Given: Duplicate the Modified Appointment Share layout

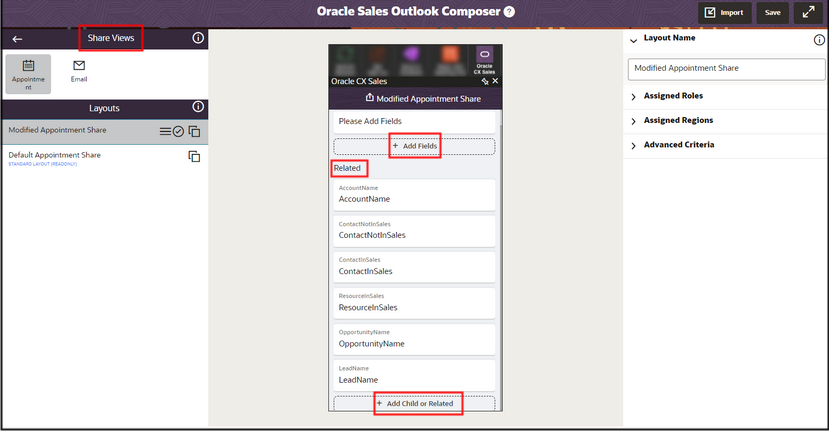Looking at the screenshot, I should coord(194,131).
